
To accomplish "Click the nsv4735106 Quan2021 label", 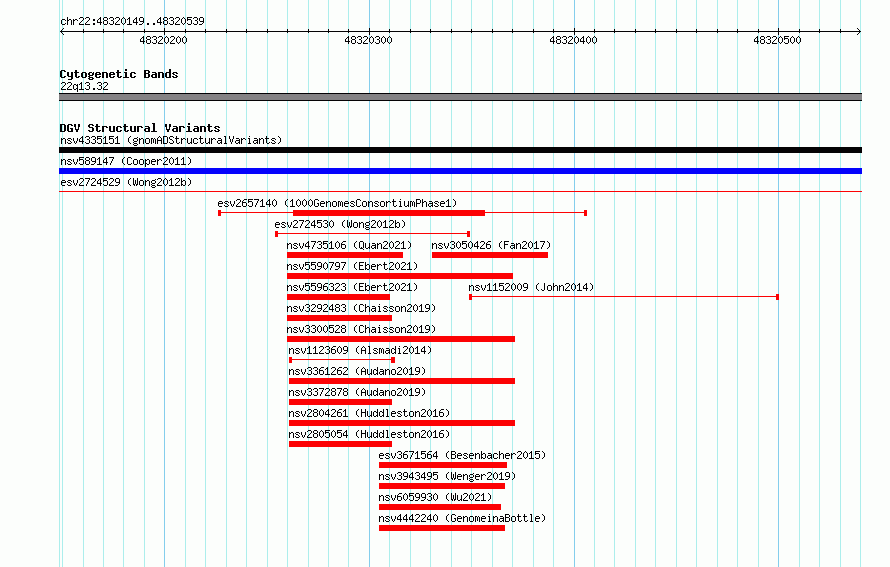I will (x=349, y=245).
